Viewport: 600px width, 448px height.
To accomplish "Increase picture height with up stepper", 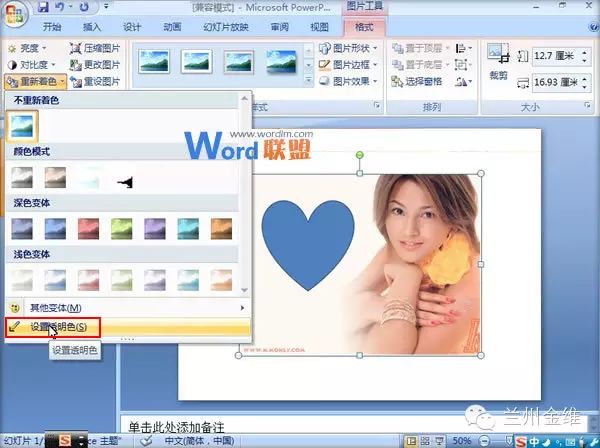I will tap(585, 52).
